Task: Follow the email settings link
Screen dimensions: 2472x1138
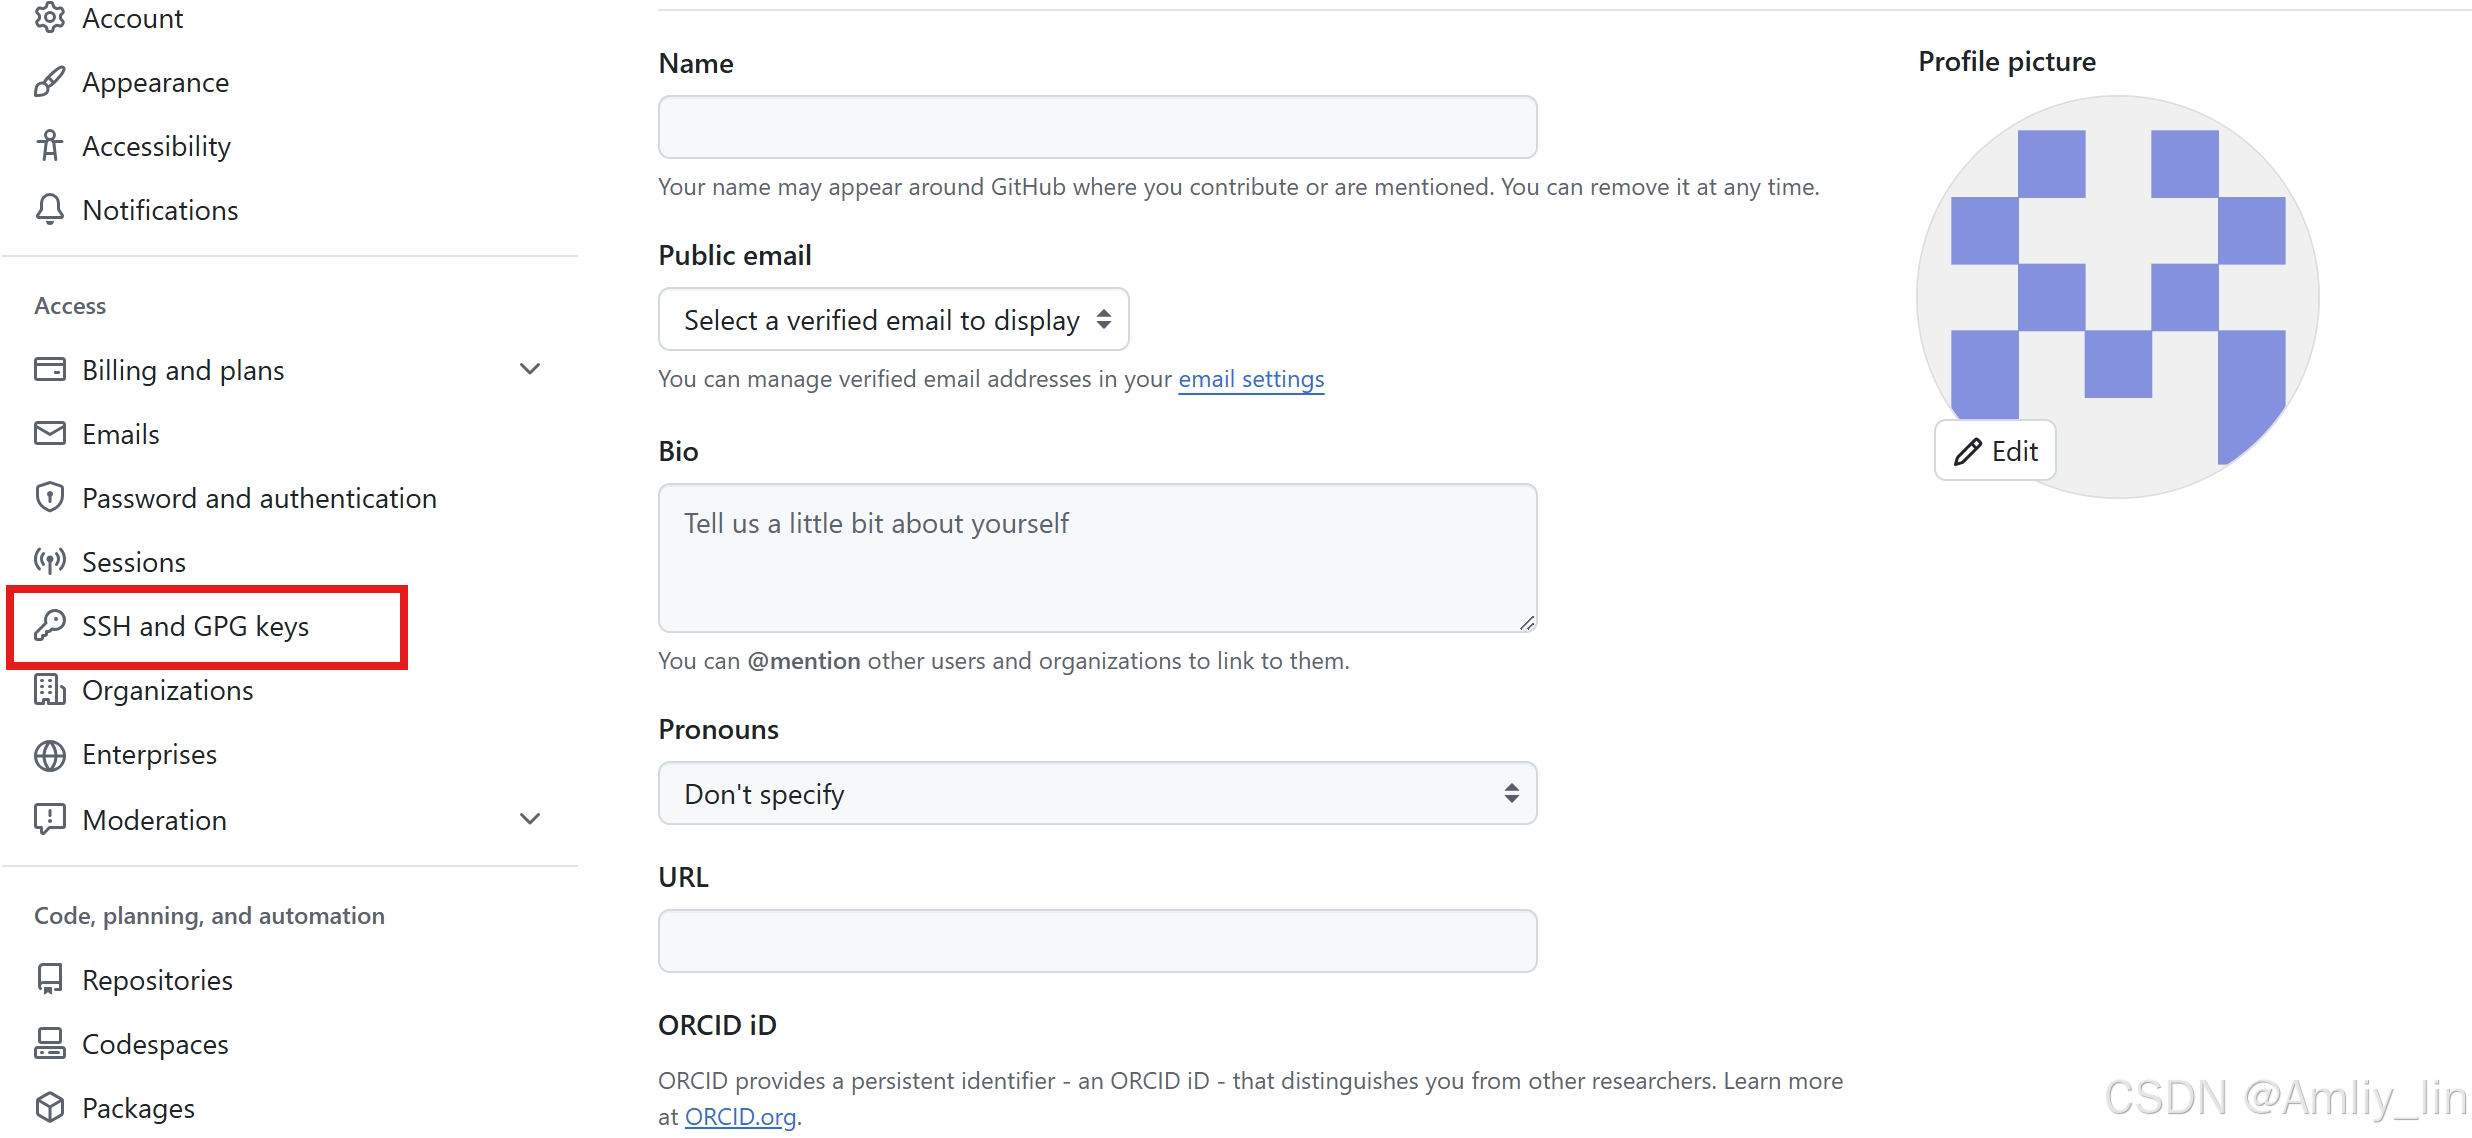Action: click(1251, 379)
